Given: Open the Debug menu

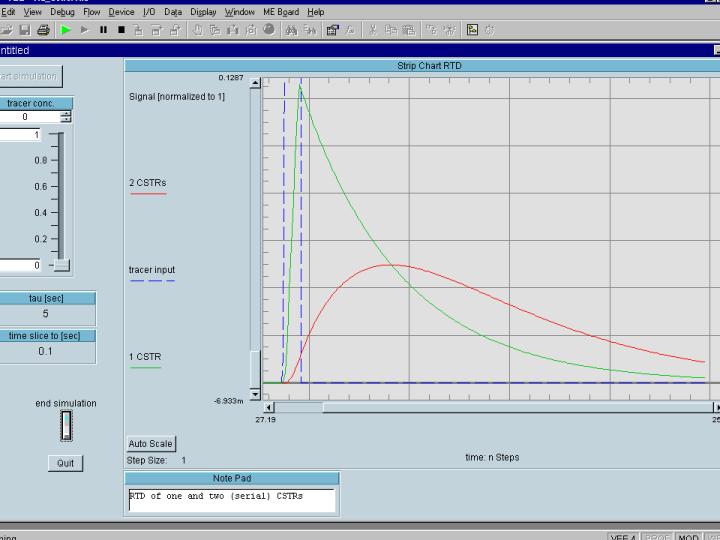Looking at the screenshot, I should (62, 12).
